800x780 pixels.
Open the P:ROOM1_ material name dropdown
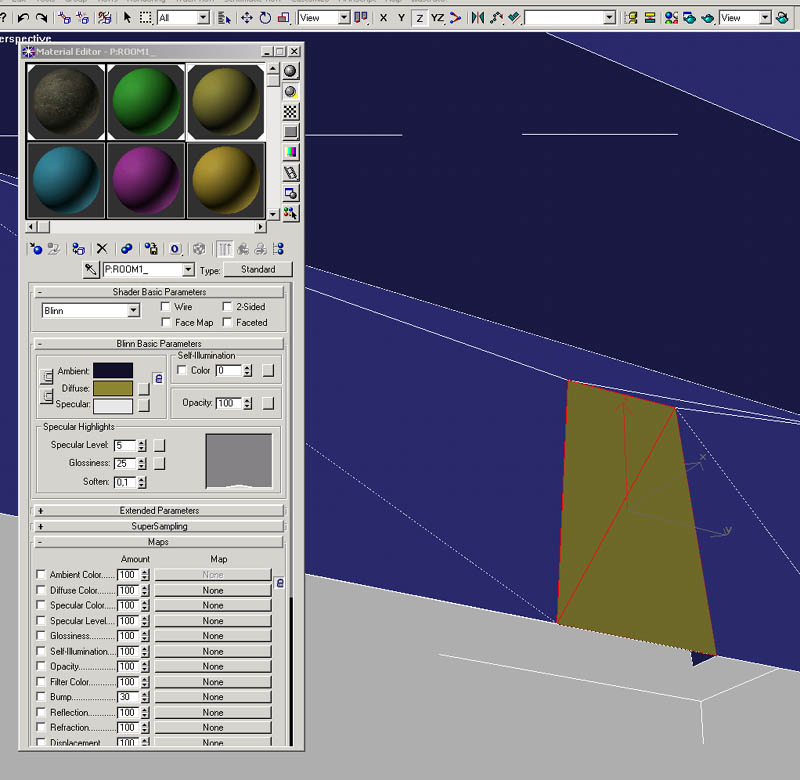(x=187, y=270)
